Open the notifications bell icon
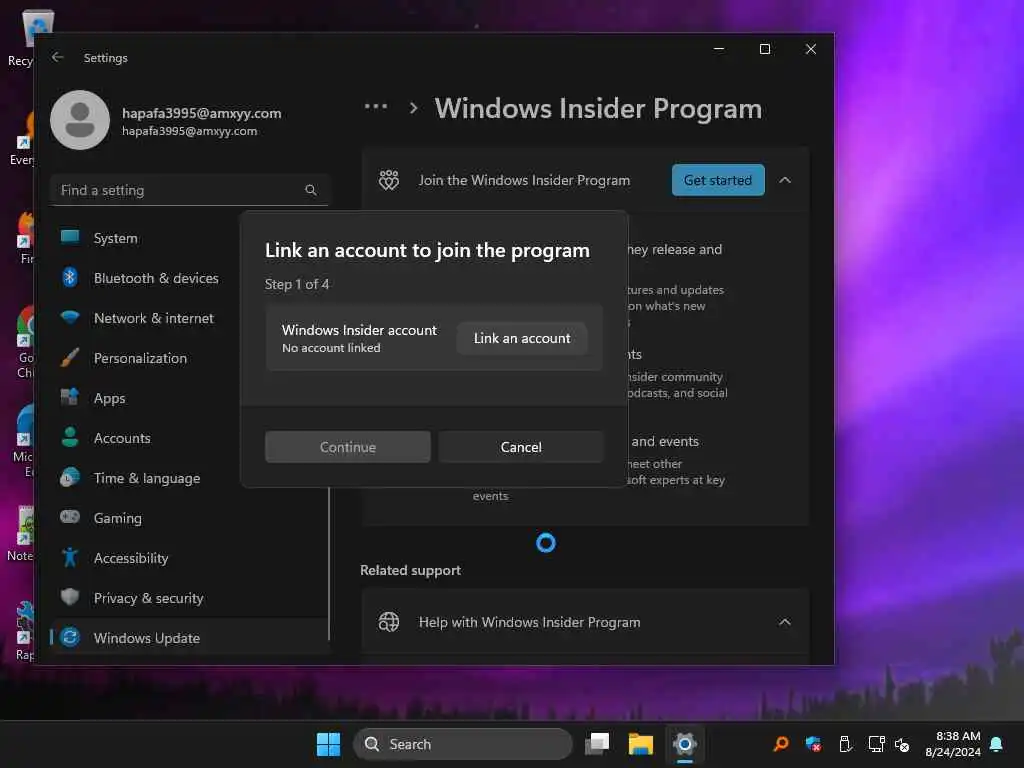This screenshot has height=768, width=1024. (997, 744)
